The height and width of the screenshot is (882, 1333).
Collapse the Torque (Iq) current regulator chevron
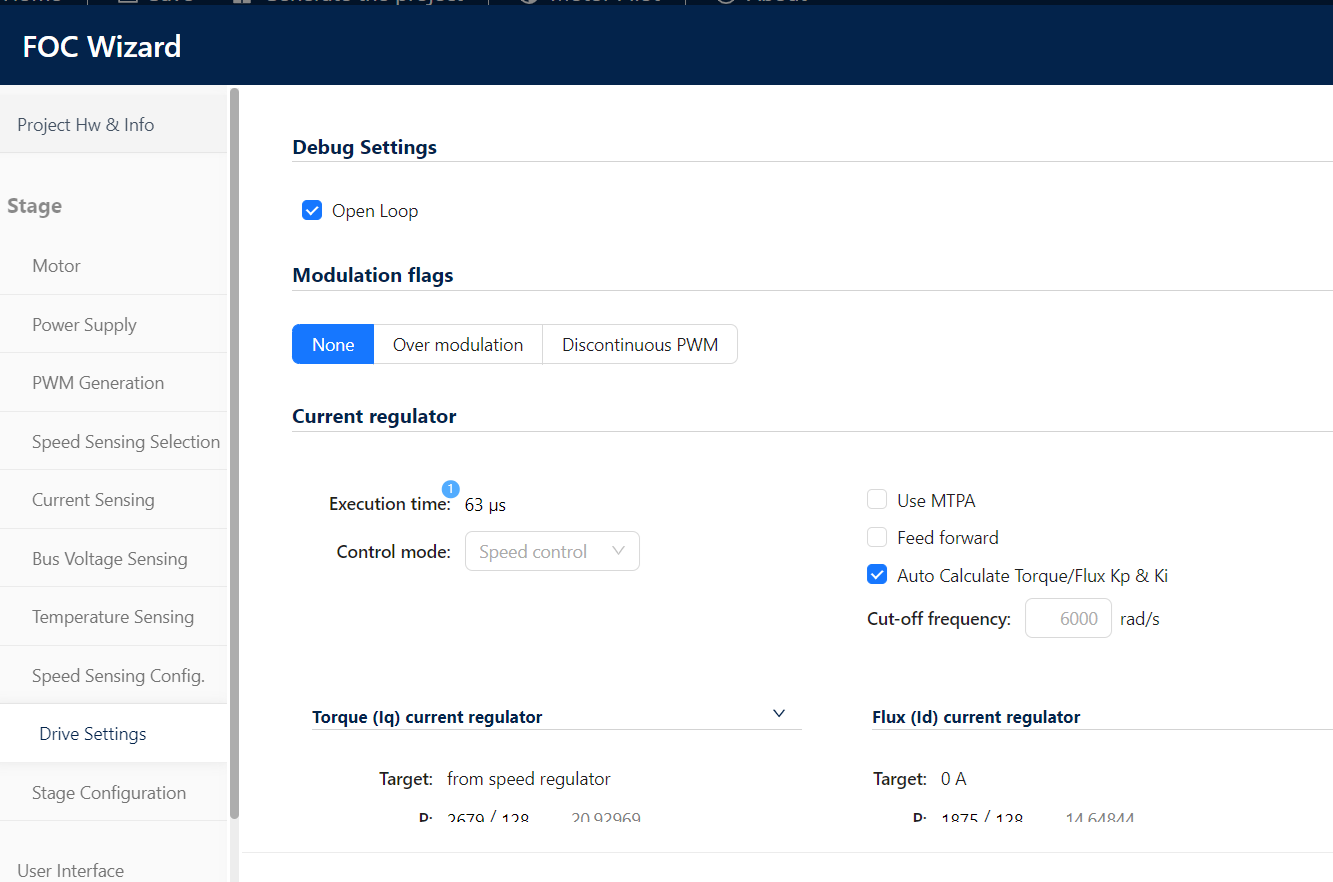coord(779,714)
